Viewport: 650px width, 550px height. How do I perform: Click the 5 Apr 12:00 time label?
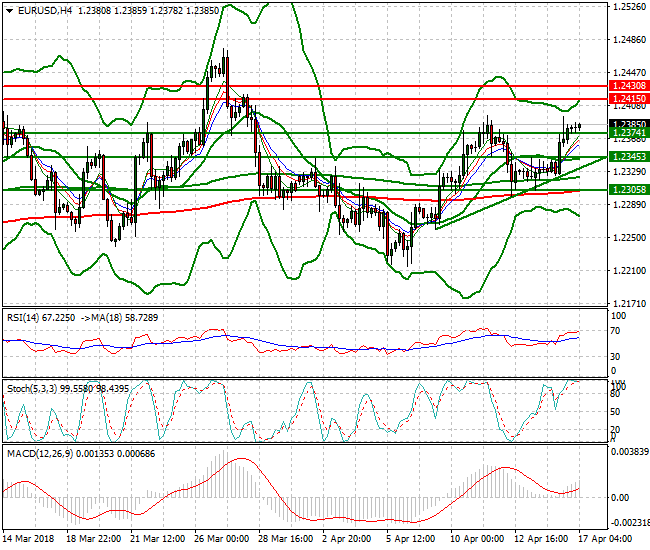(x=411, y=539)
